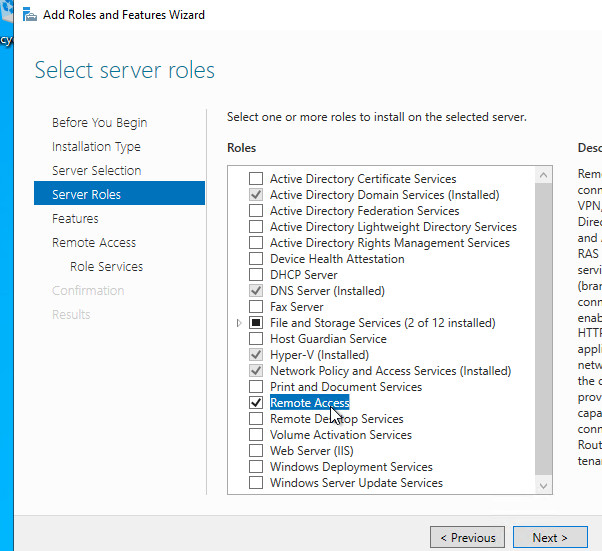Click the Previous button
Viewport: 602px width, 551px height.
(x=467, y=537)
